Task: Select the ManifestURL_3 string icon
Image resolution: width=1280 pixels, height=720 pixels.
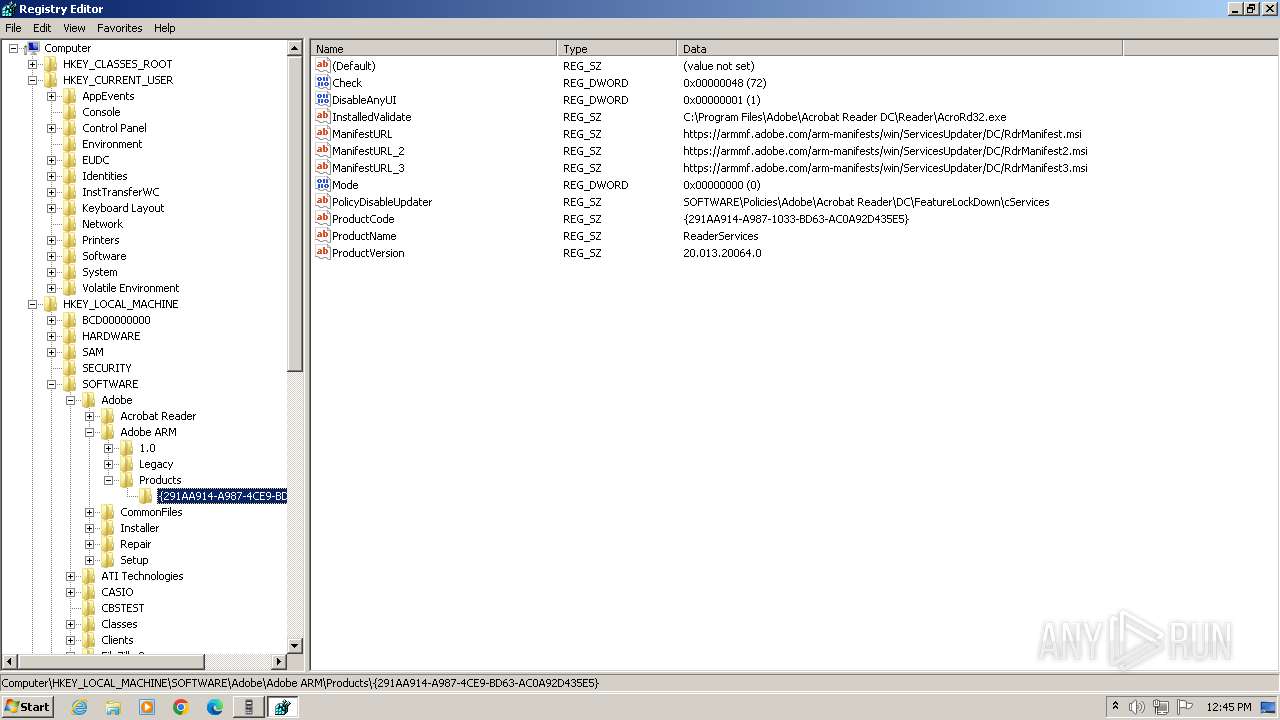Action: coord(322,167)
